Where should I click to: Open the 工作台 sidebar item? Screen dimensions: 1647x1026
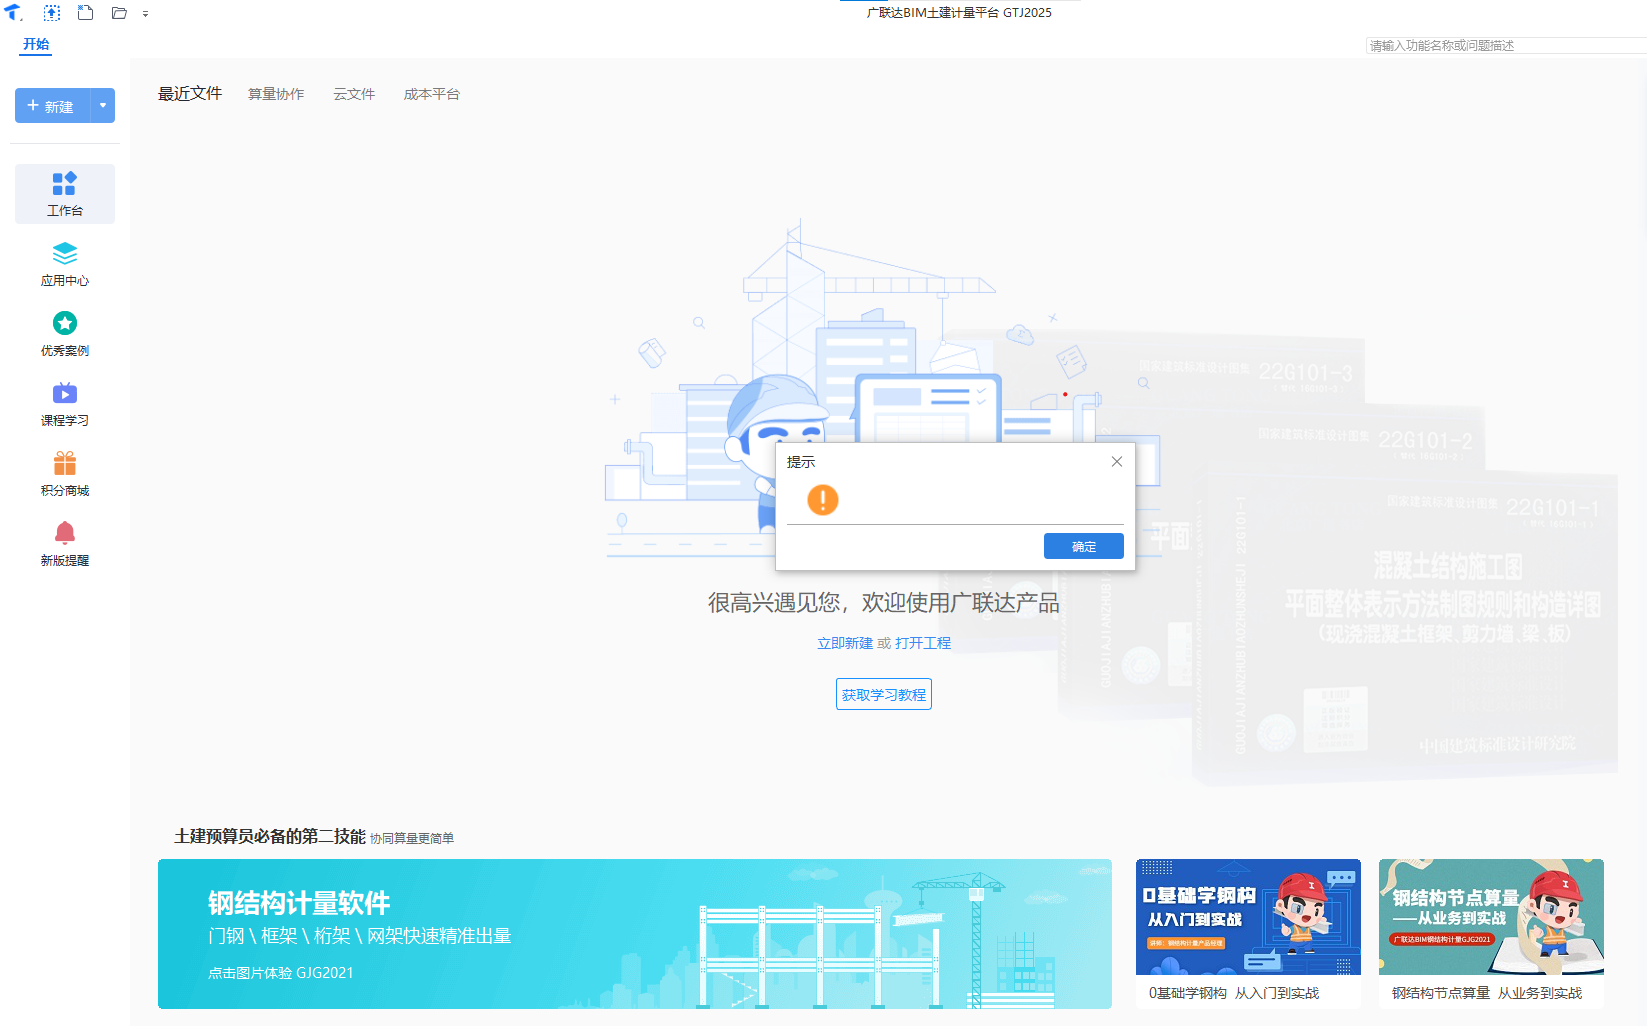pos(65,194)
